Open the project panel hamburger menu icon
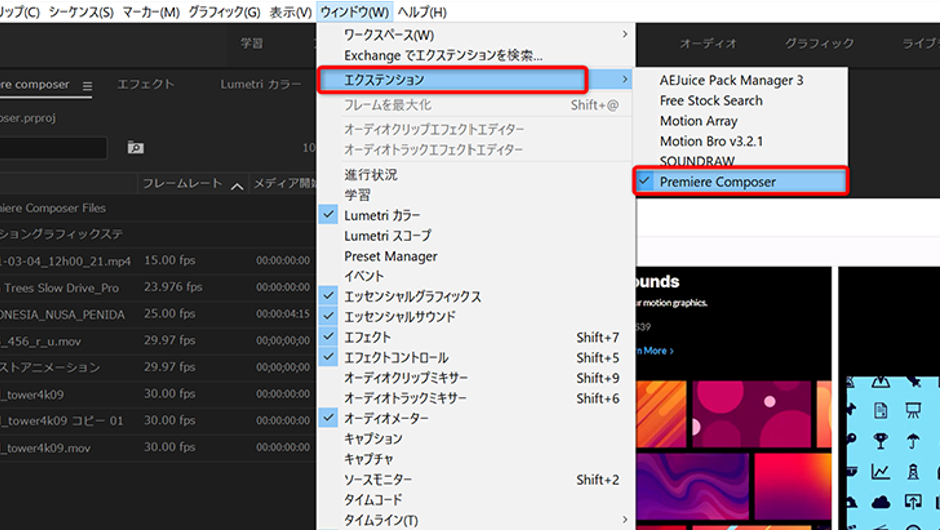Viewport: 940px width, 530px height. [88, 86]
